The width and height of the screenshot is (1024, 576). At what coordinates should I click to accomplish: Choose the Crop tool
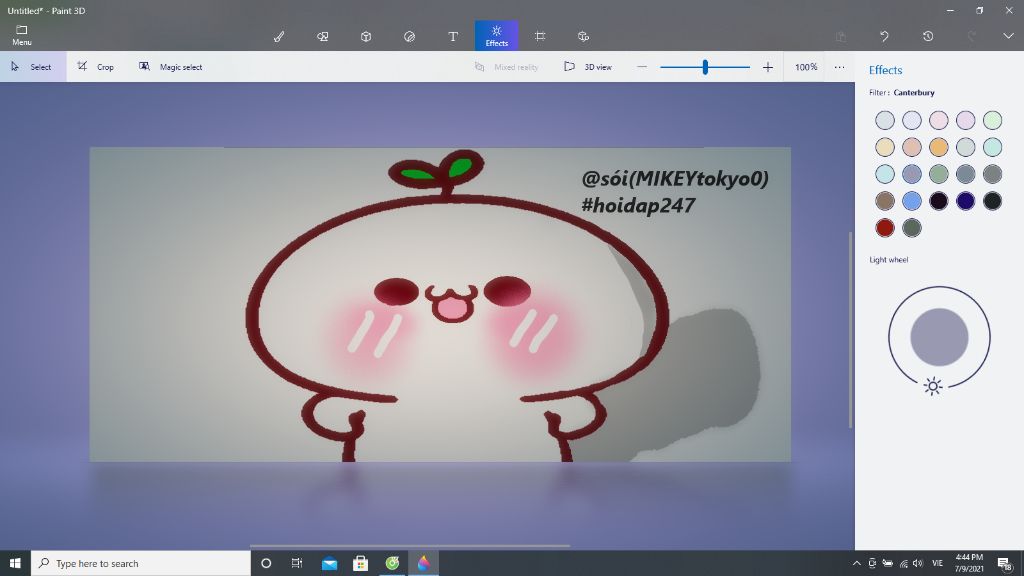(x=96, y=67)
